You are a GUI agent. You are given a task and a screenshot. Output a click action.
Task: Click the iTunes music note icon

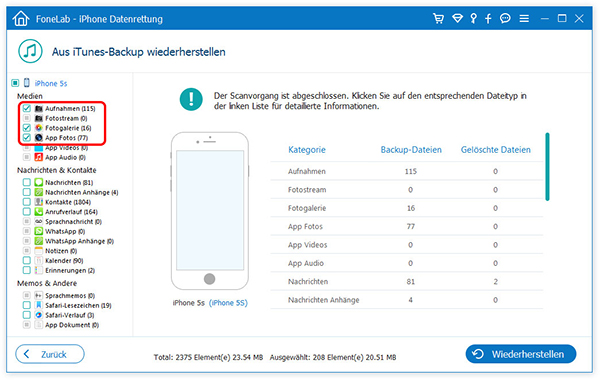(30, 51)
